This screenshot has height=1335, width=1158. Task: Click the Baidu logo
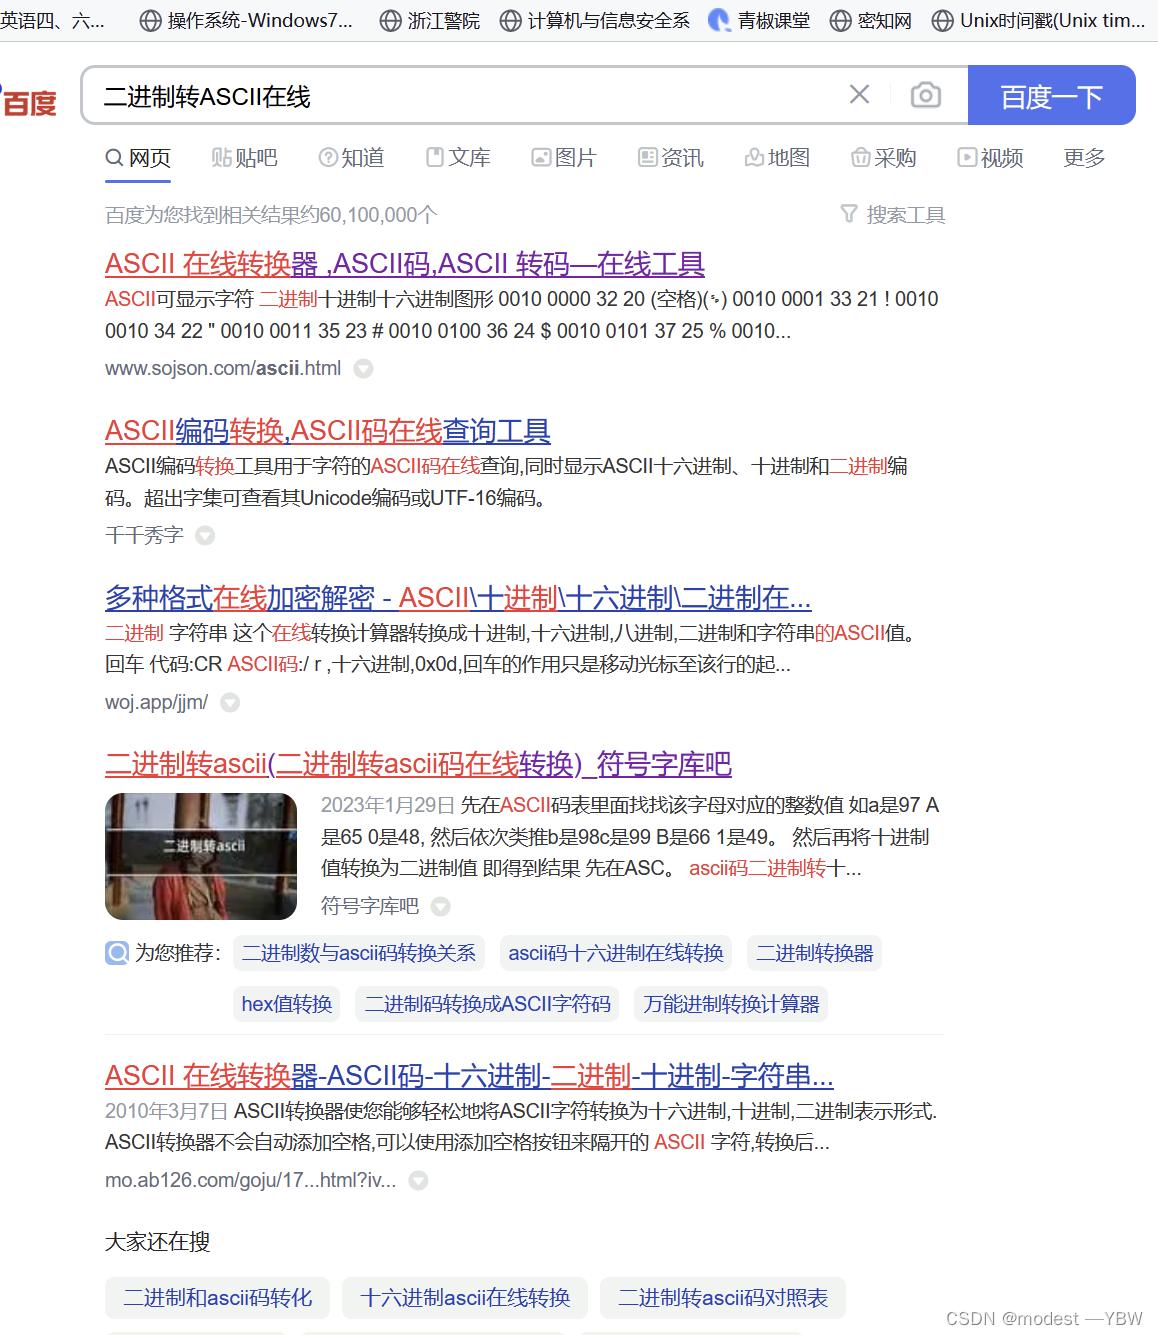[29, 100]
